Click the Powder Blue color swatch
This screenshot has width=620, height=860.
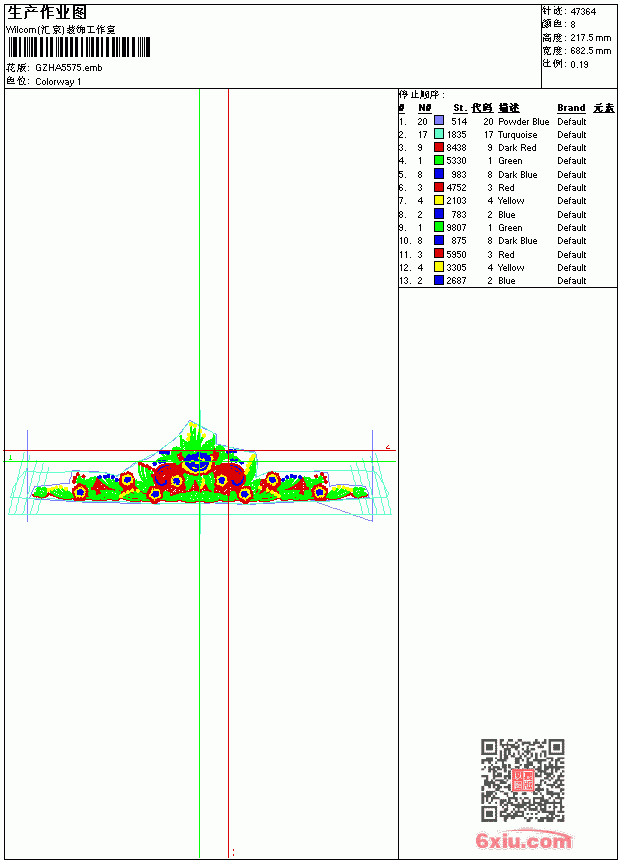pyautogui.click(x=439, y=121)
